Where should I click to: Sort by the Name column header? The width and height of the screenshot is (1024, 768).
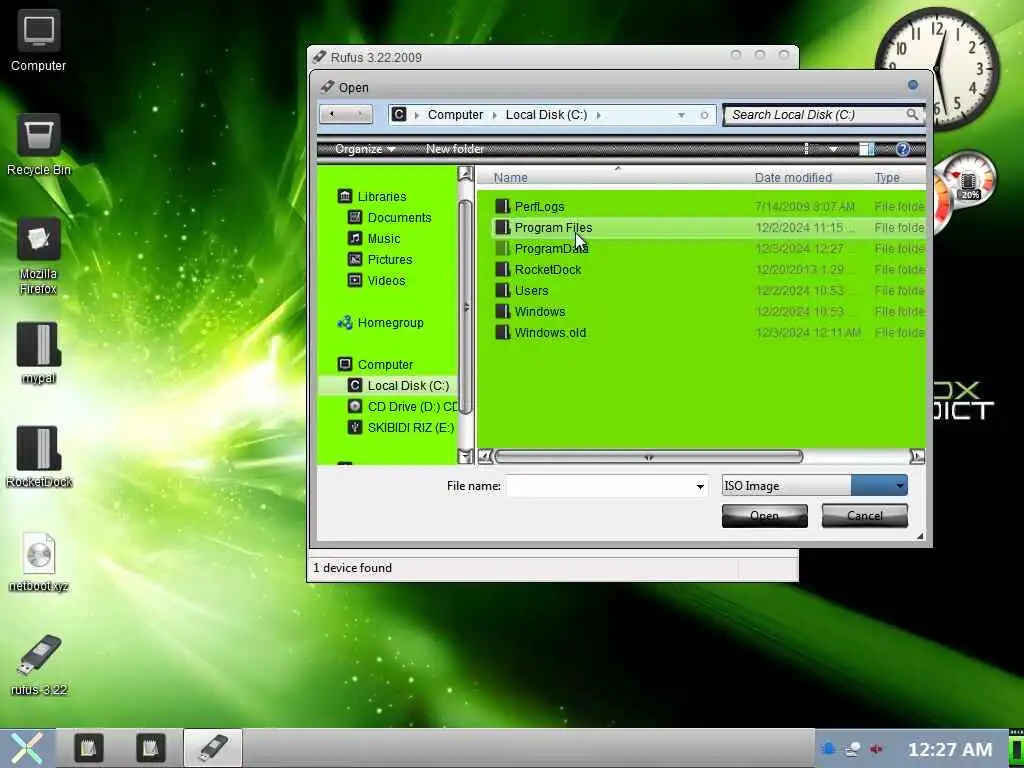[510, 177]
